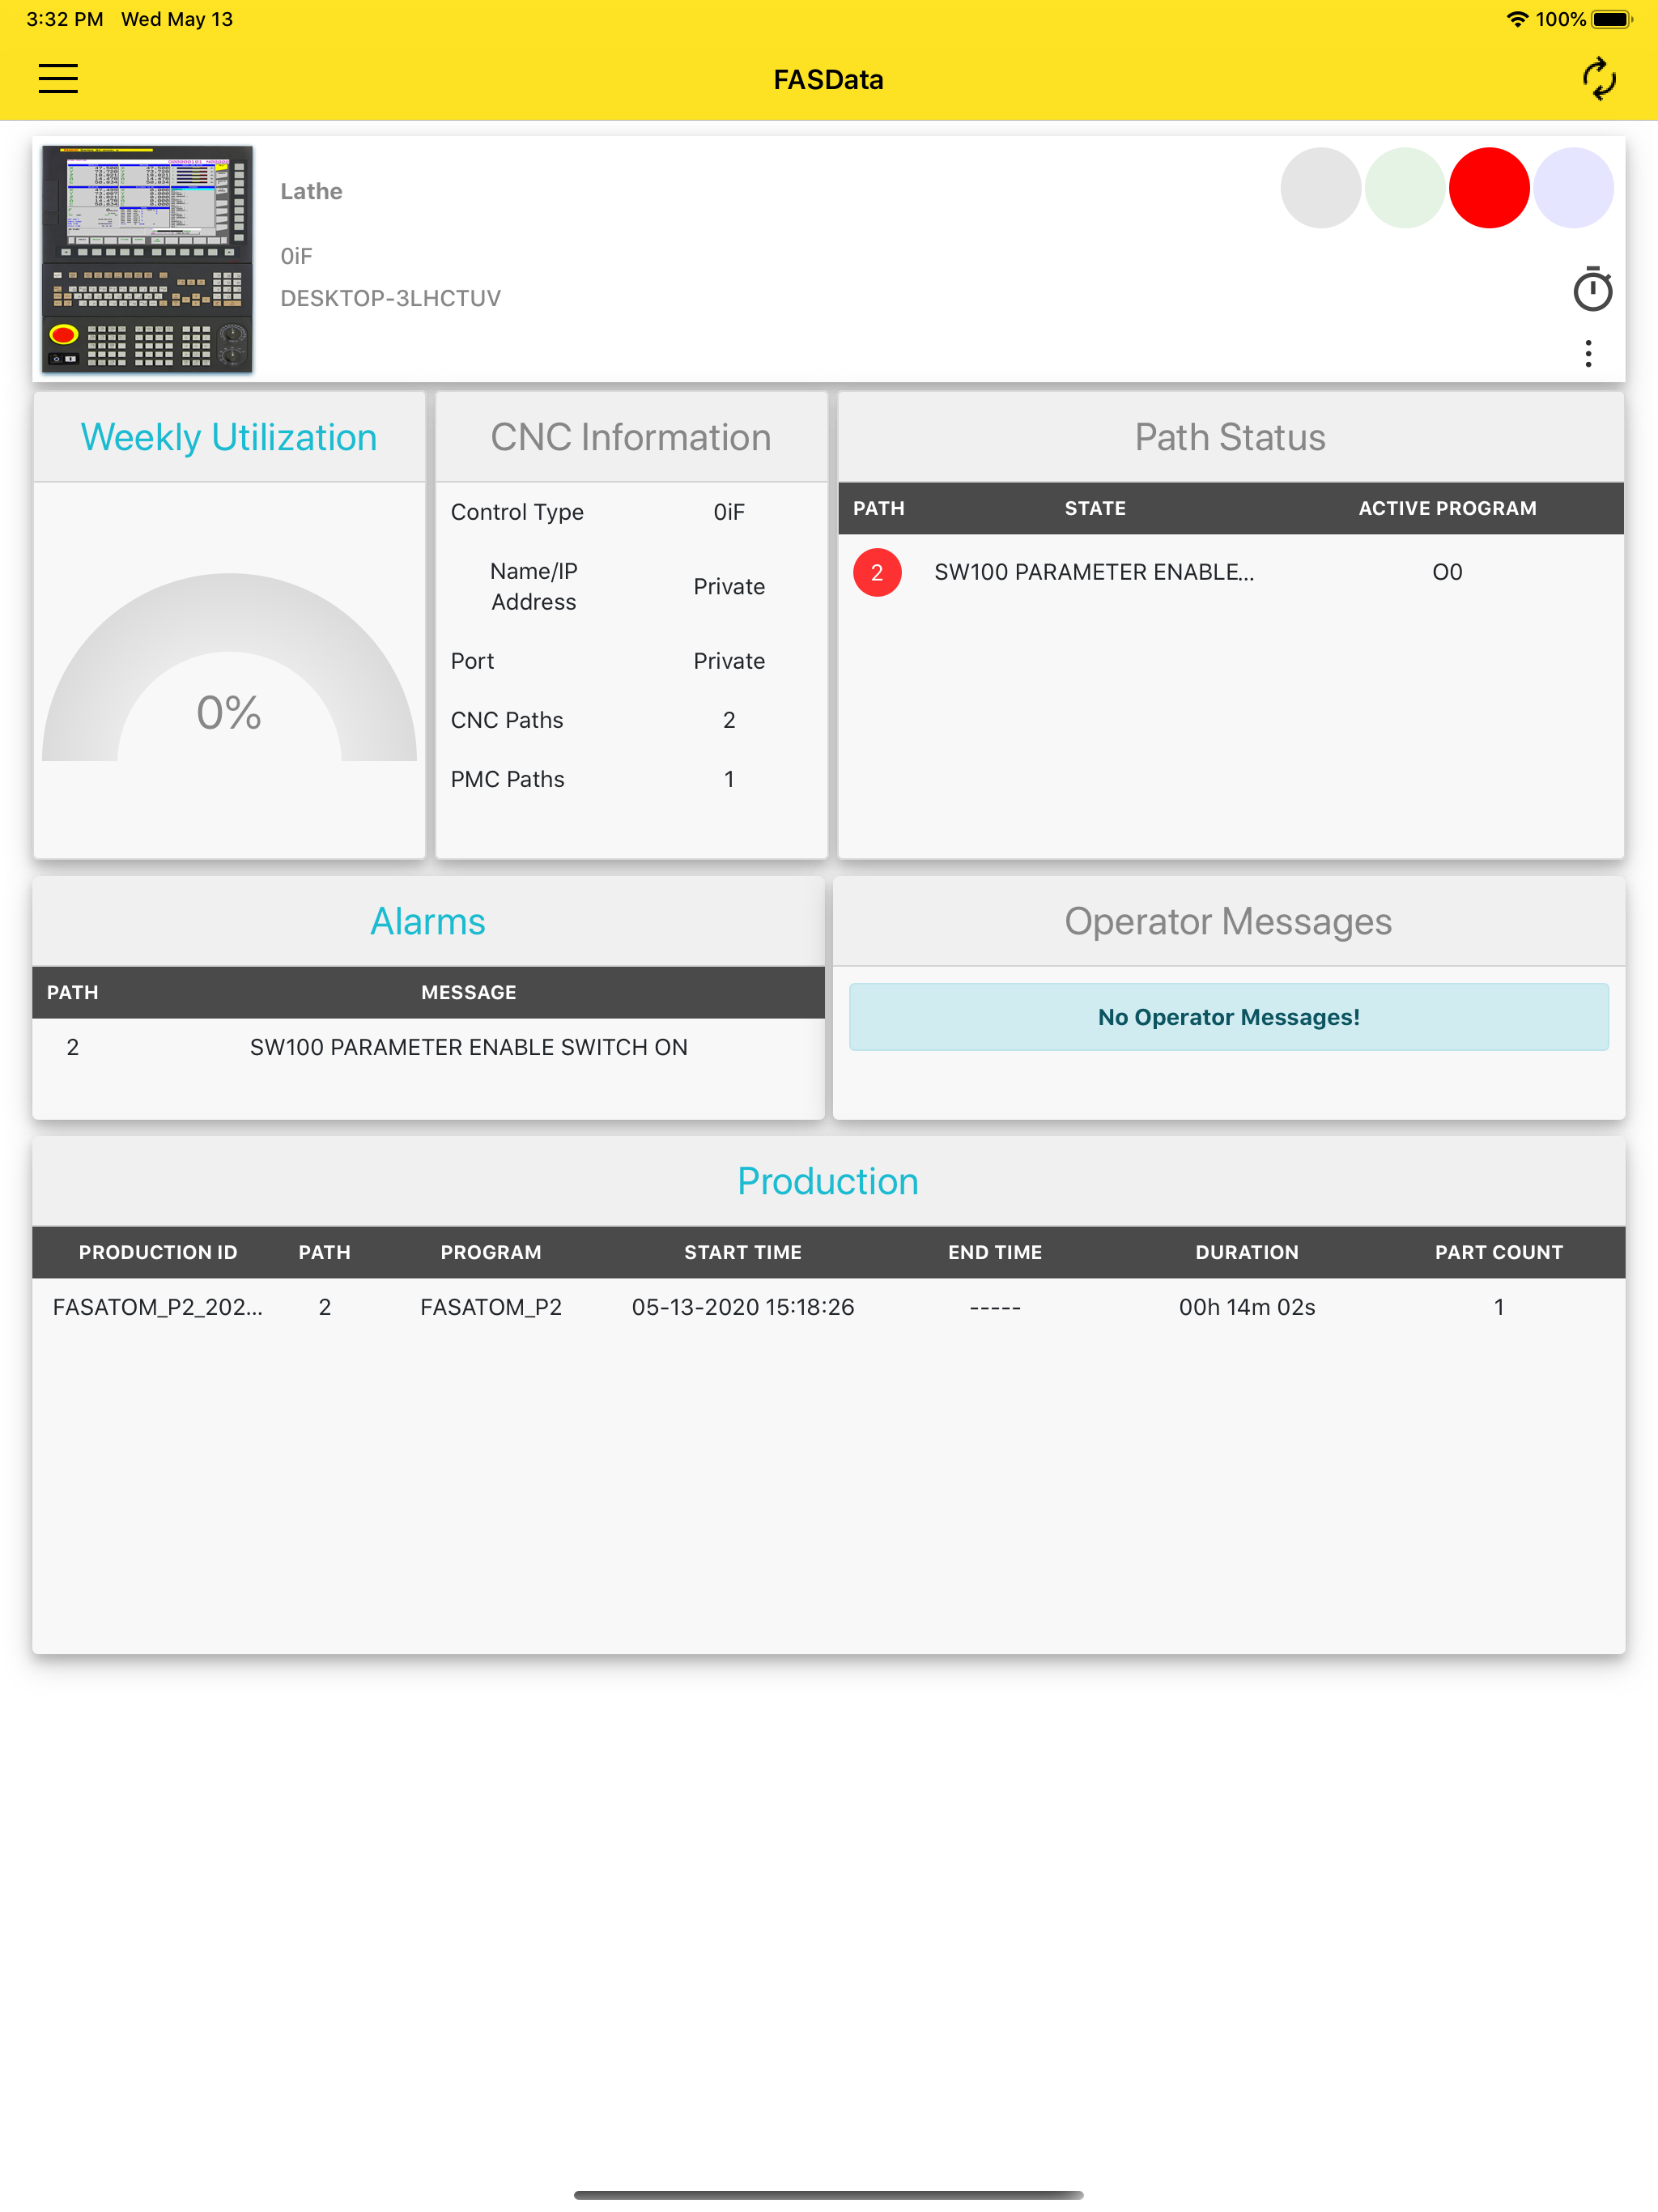The height and width of the screenshot is (2212, 1658).
Task: Tap the red path 2 badge
Action: point(877,572)
